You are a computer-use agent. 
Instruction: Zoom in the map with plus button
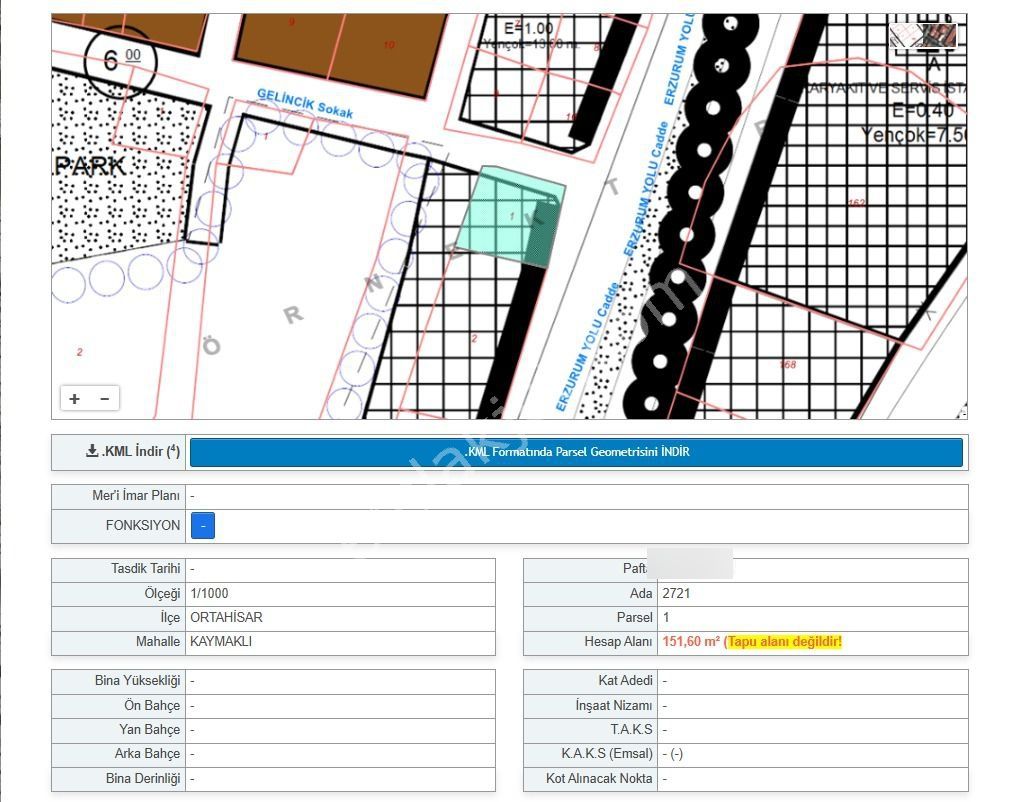tap(75, 398)
